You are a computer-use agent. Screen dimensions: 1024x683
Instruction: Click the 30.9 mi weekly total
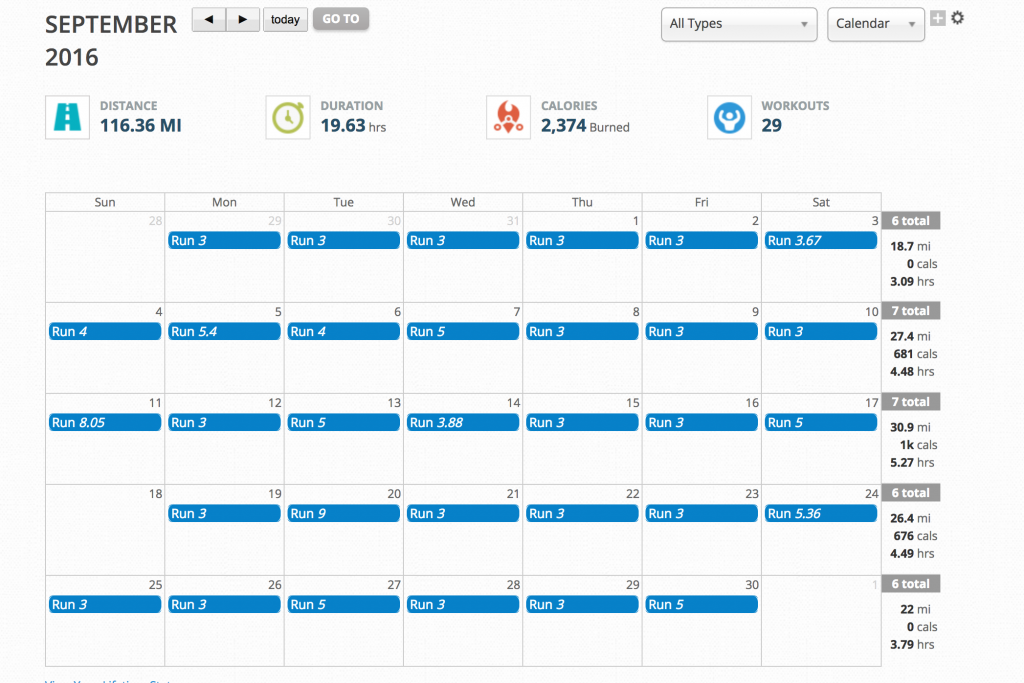click(x=910, y=427)
